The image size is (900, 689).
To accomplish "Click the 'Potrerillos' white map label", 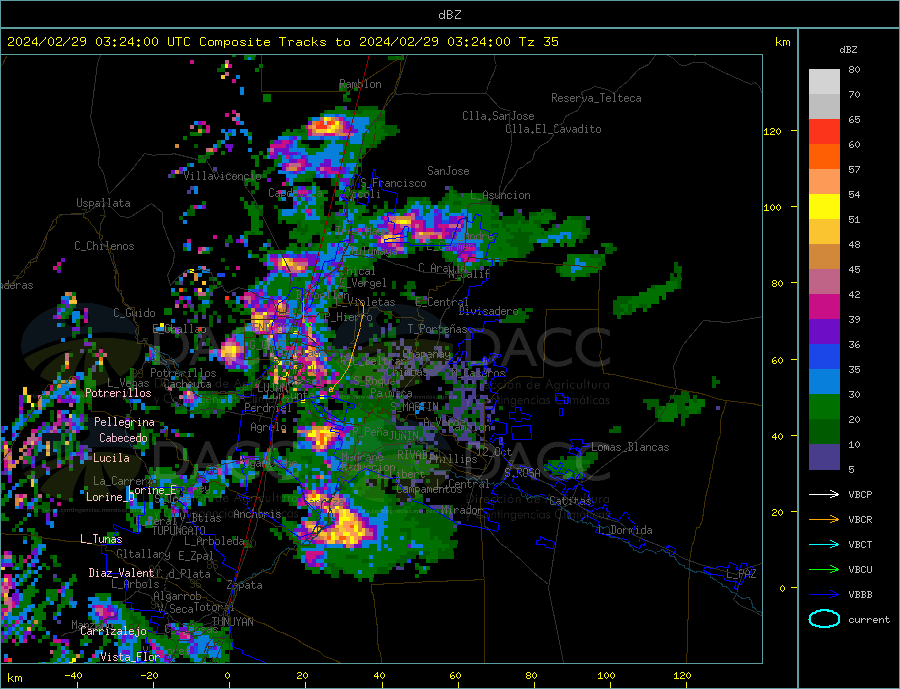I will [118, 393].
